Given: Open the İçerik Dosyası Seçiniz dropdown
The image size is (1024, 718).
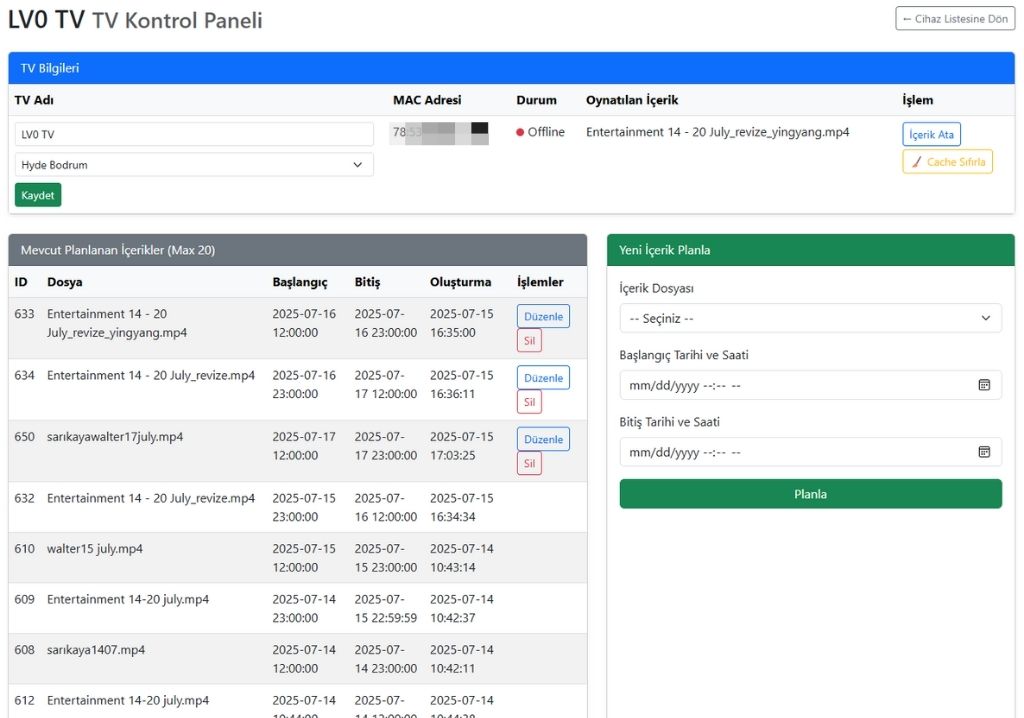Looking at the screenshot, I should (810, 318).
